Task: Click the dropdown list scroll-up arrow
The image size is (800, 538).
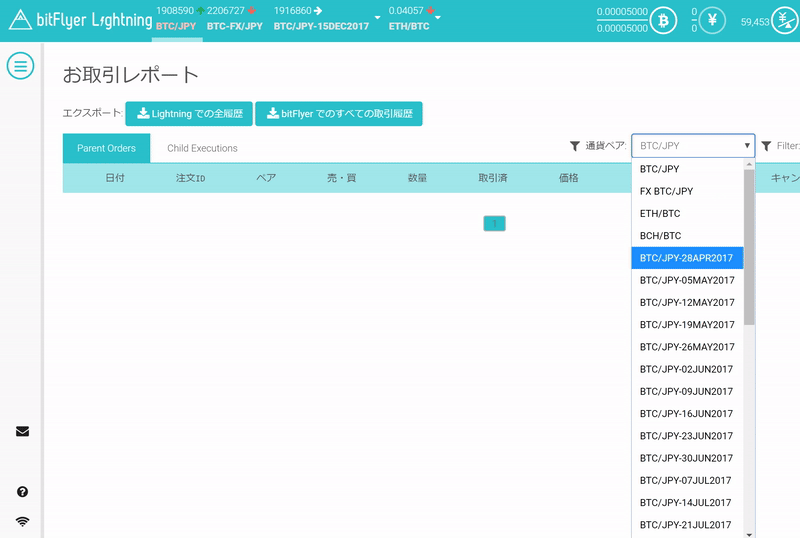Action: (749, 164)
